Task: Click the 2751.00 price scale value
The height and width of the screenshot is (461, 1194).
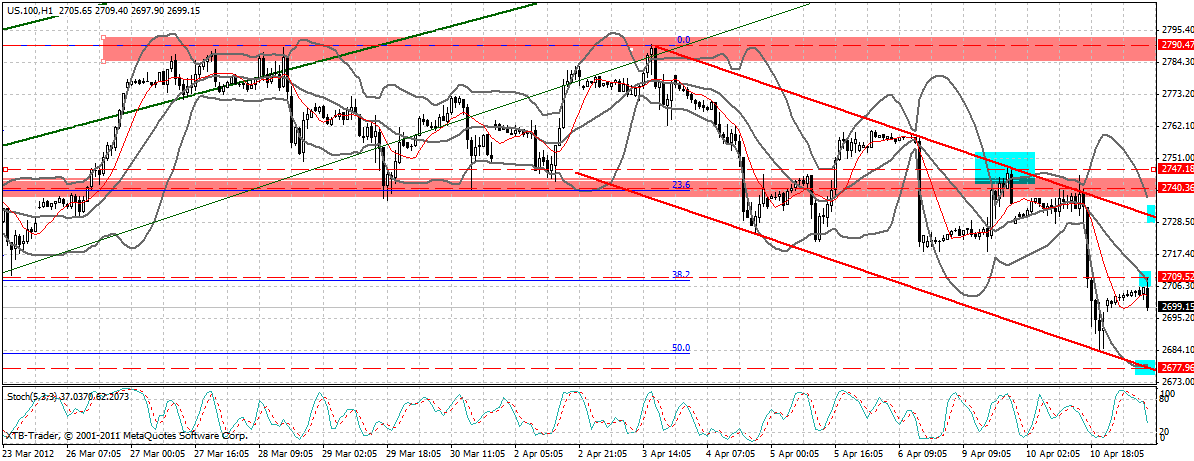Action: coord(1177,157)
